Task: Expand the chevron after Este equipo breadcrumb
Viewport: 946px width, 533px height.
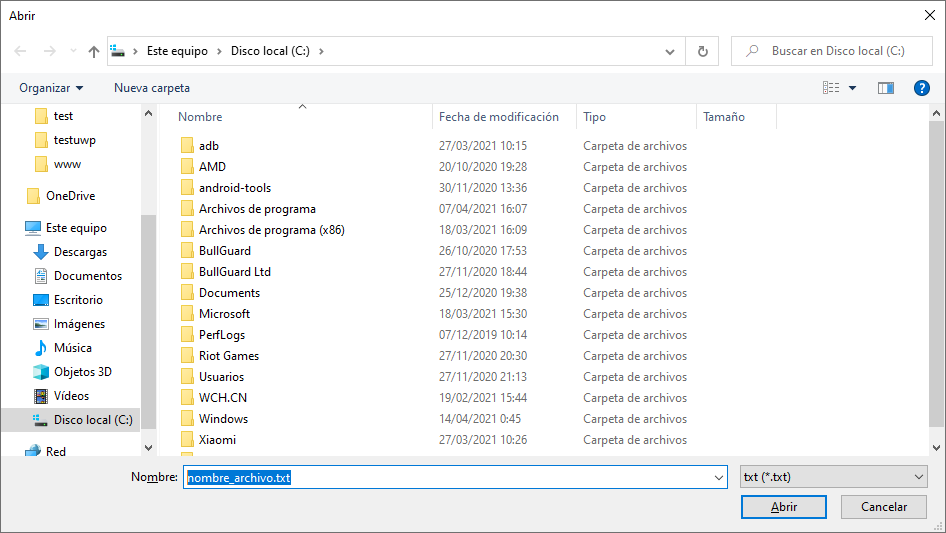Action: (219, 51)
